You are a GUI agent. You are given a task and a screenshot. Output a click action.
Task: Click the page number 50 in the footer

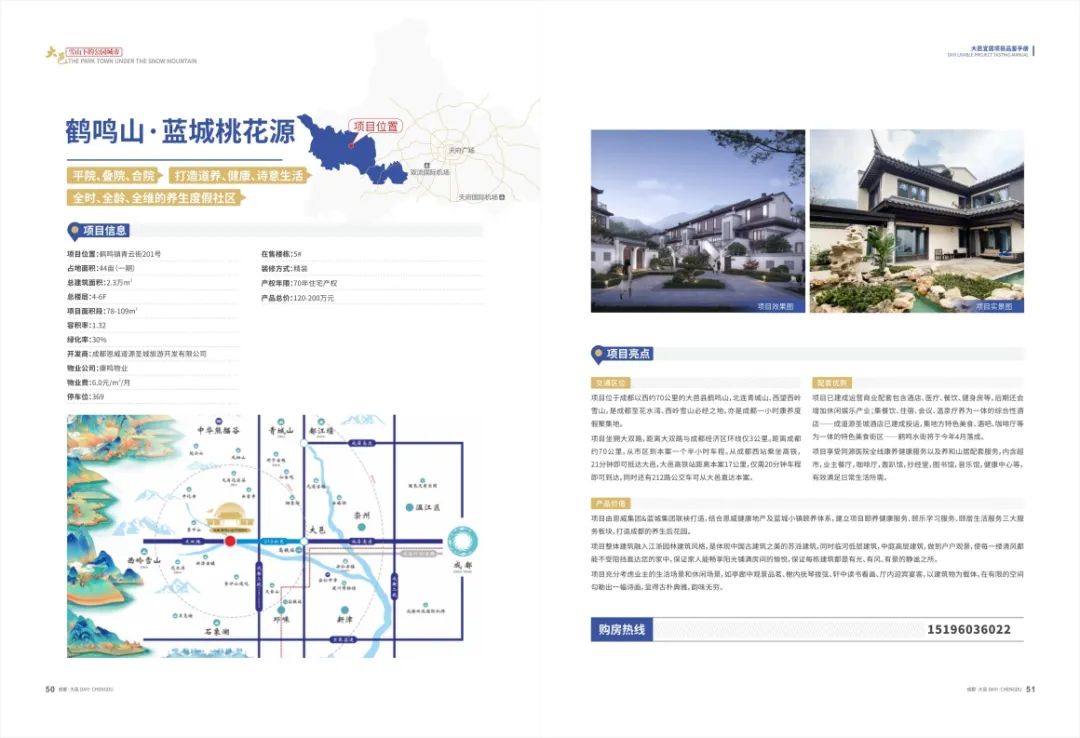pos(50,689)
